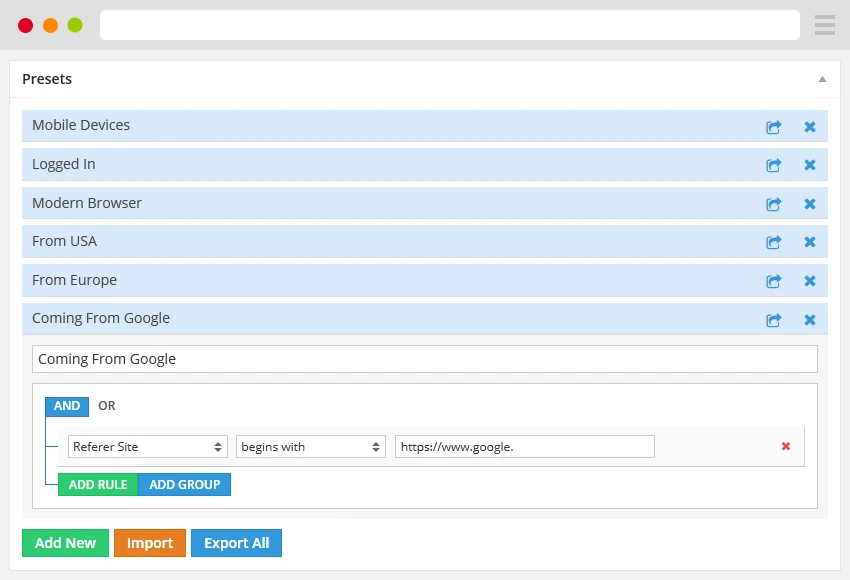Collapse the Coming From Google preset row
The width and height of the screenshot is (850, 580).
424,319
